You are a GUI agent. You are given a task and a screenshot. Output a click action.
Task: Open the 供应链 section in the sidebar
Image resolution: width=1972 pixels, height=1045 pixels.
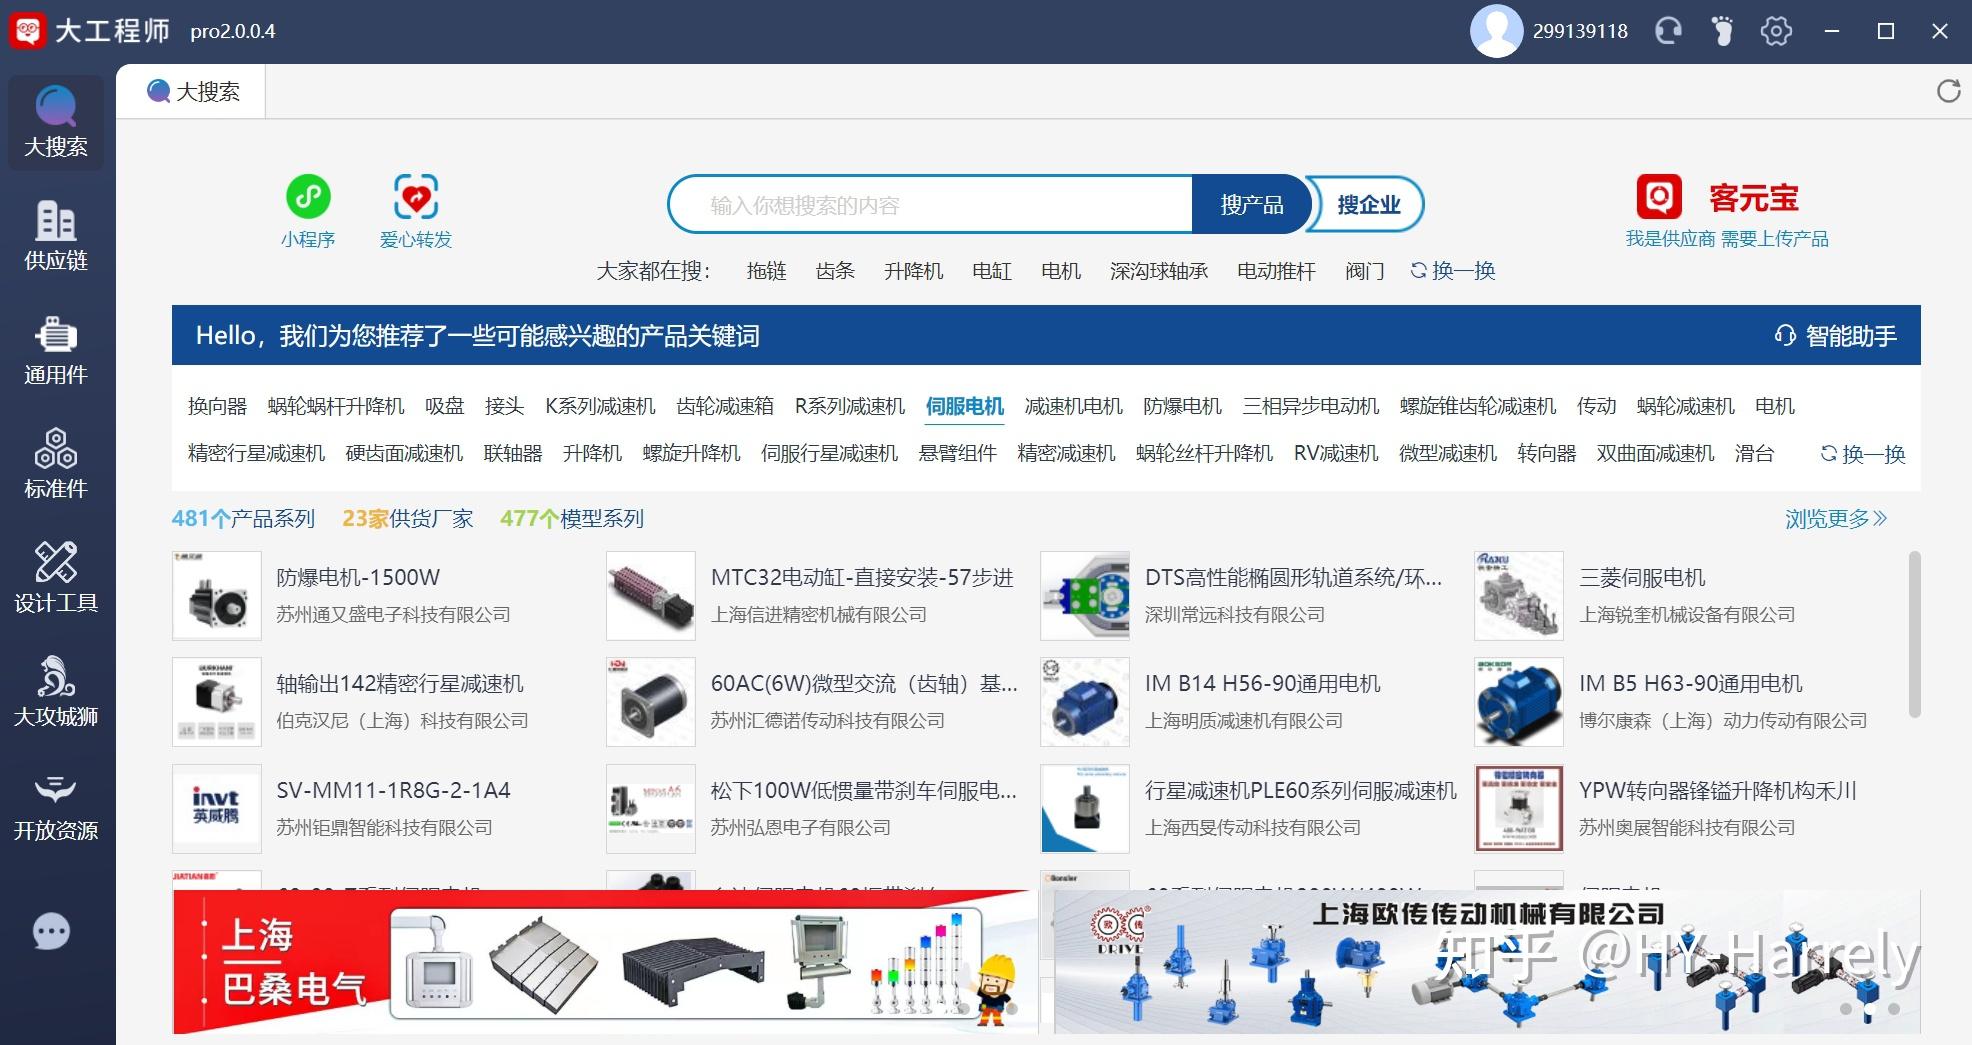click(56, 237)
